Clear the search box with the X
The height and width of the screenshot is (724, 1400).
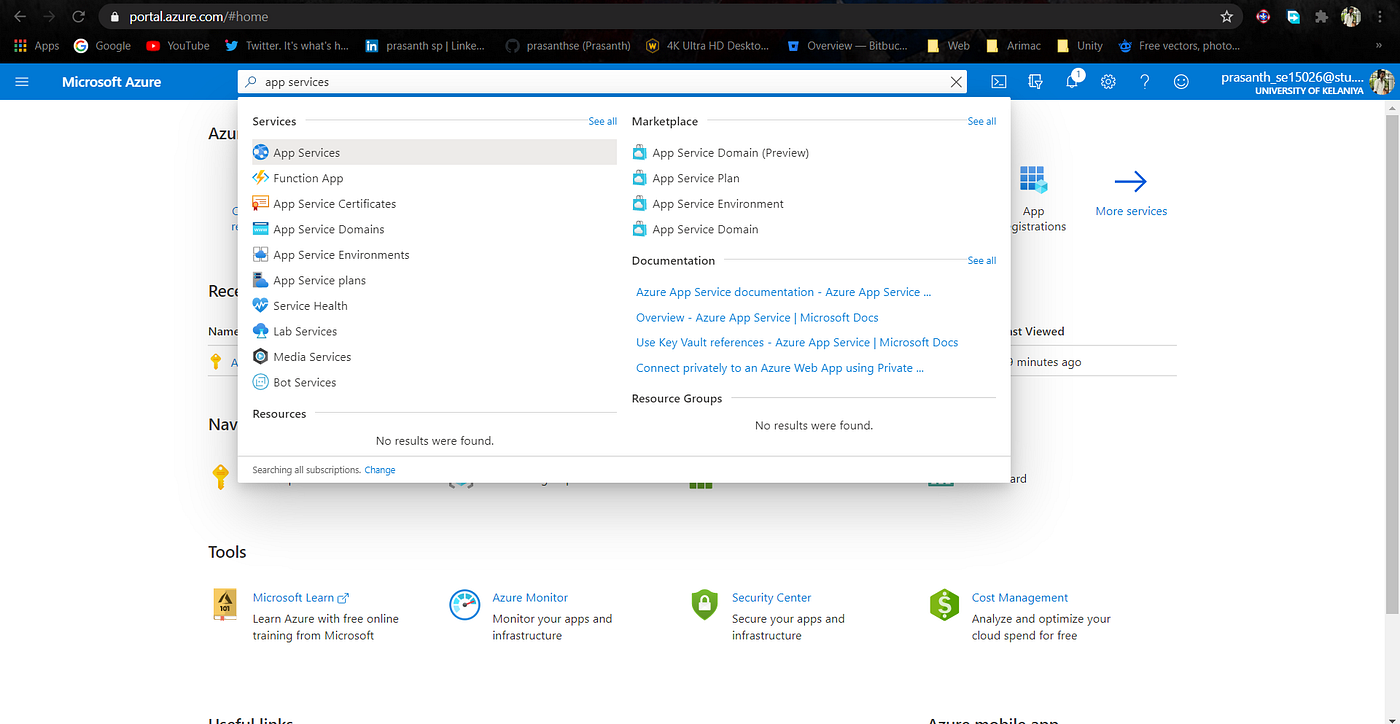pos(956,82)
